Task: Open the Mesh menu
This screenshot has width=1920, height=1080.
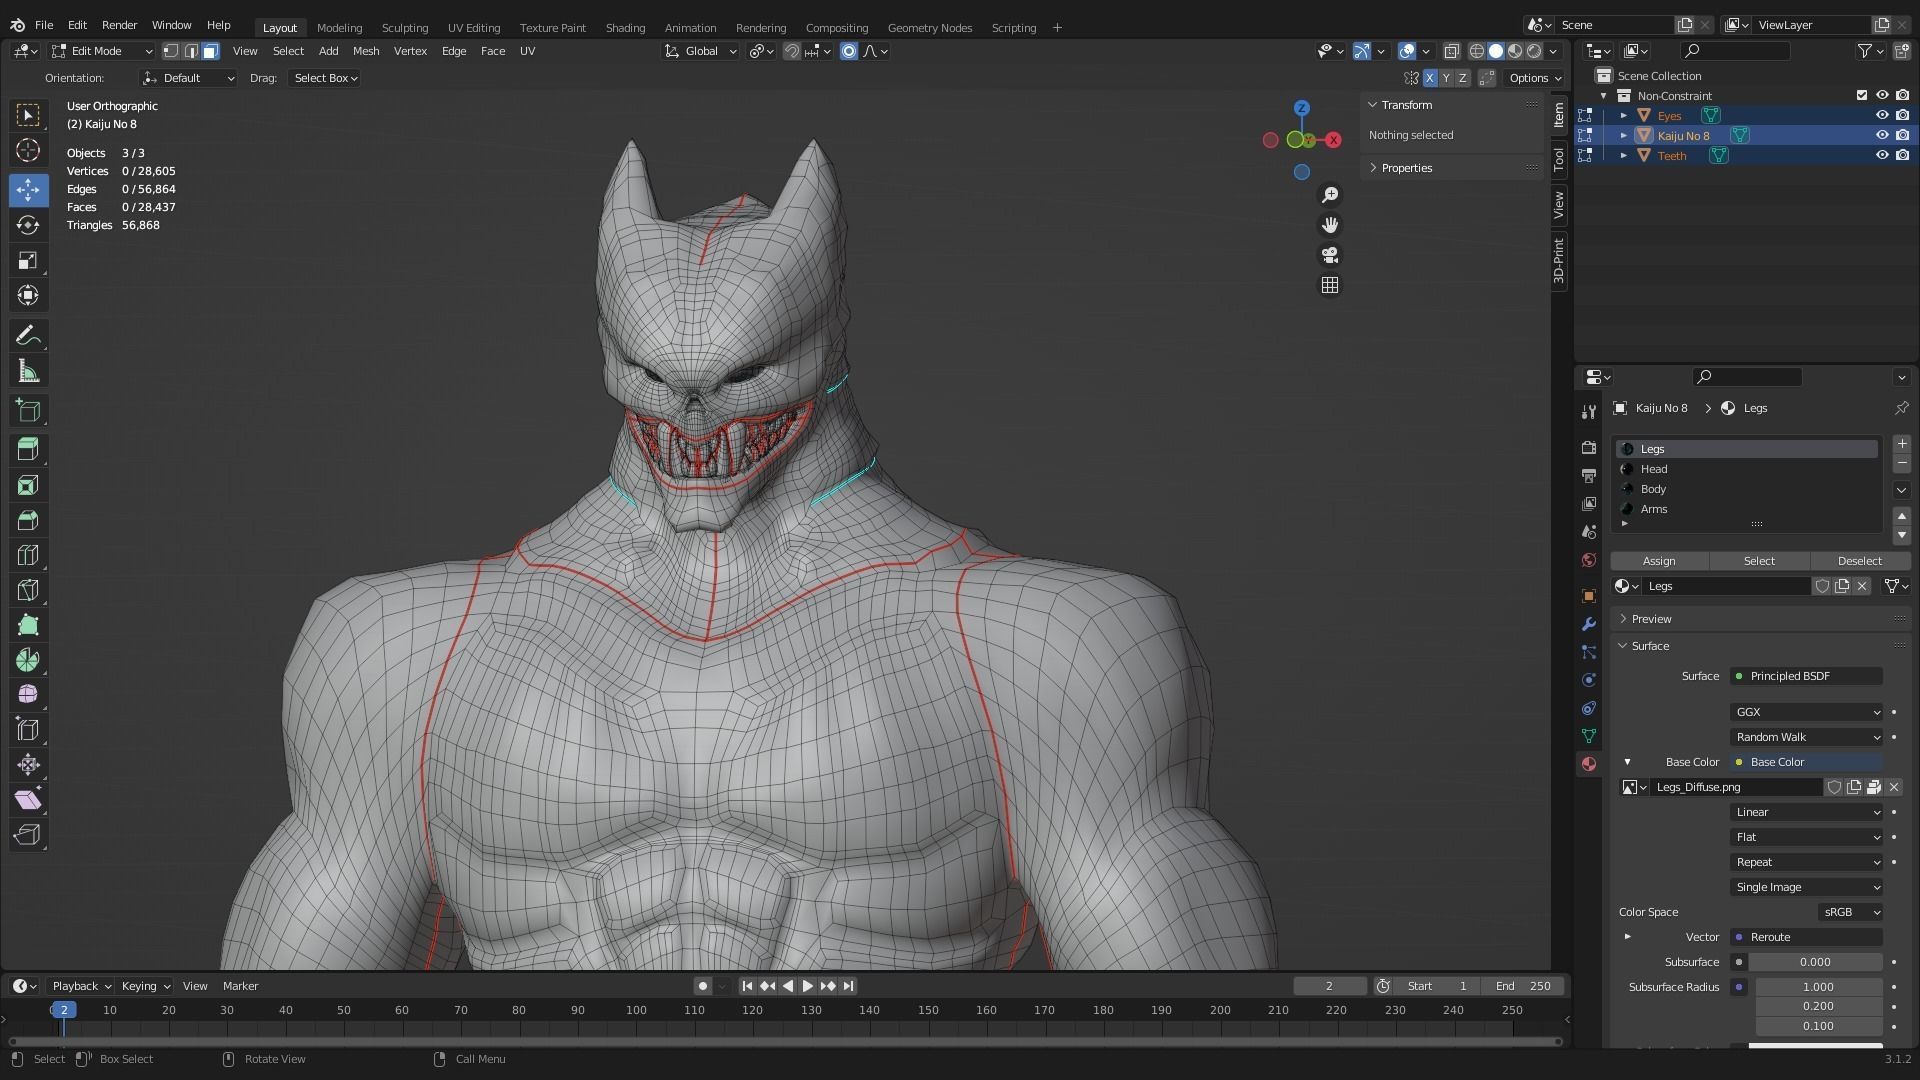Action: [x=366, y=51]
